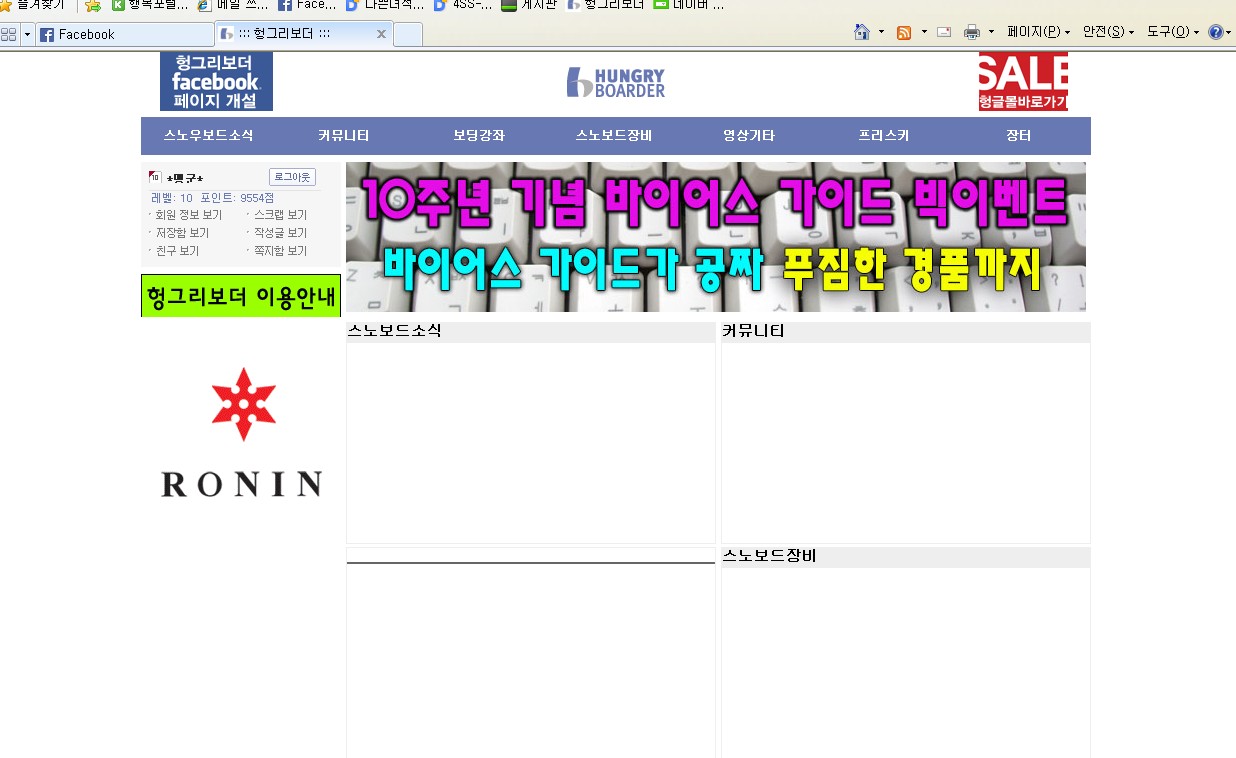Click the red RONIN logo advertisement
This screenshot has width=1236, height=758.
click(x=241, y=432)
